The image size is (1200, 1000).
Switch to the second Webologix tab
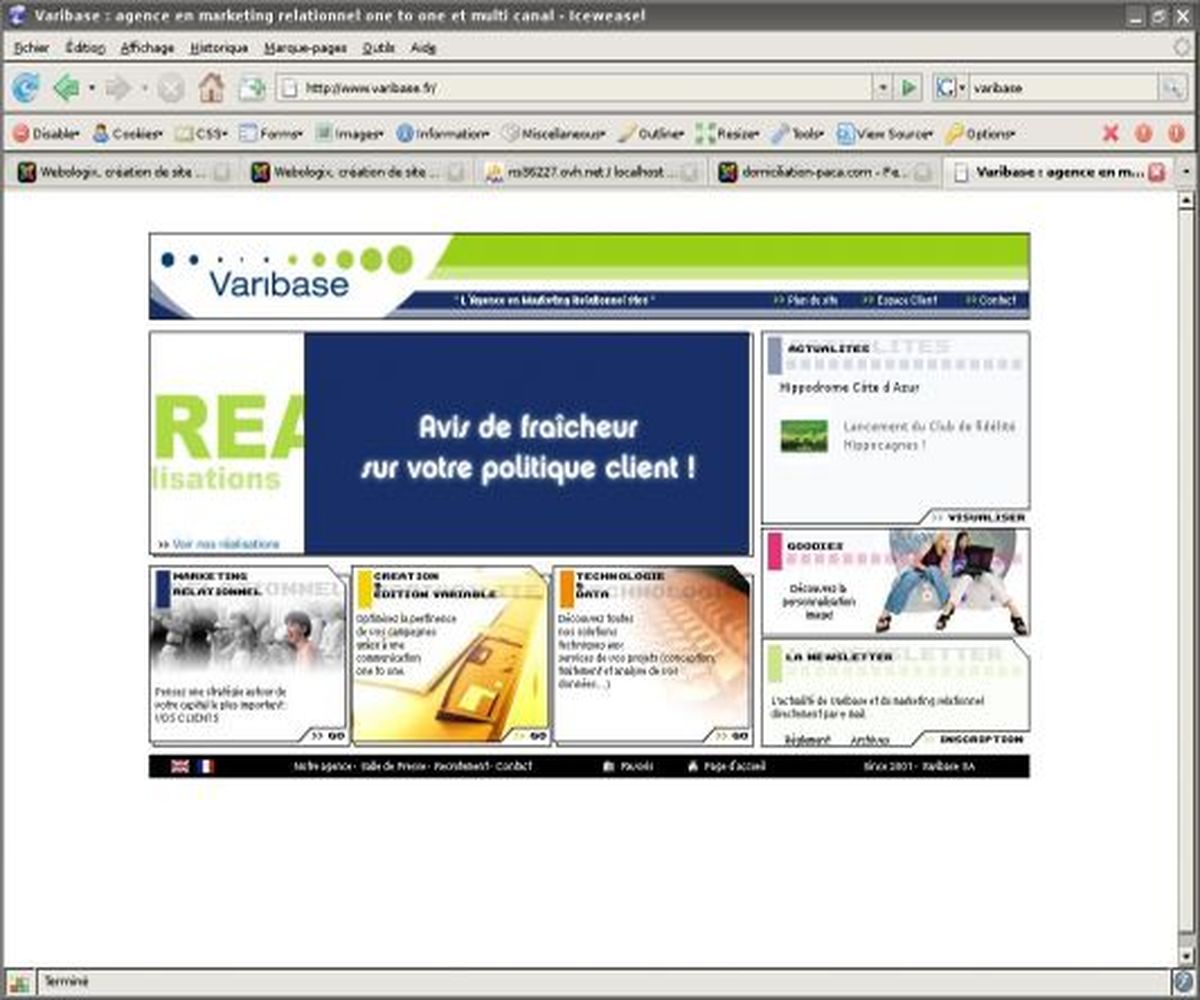(x=358, y=172)
